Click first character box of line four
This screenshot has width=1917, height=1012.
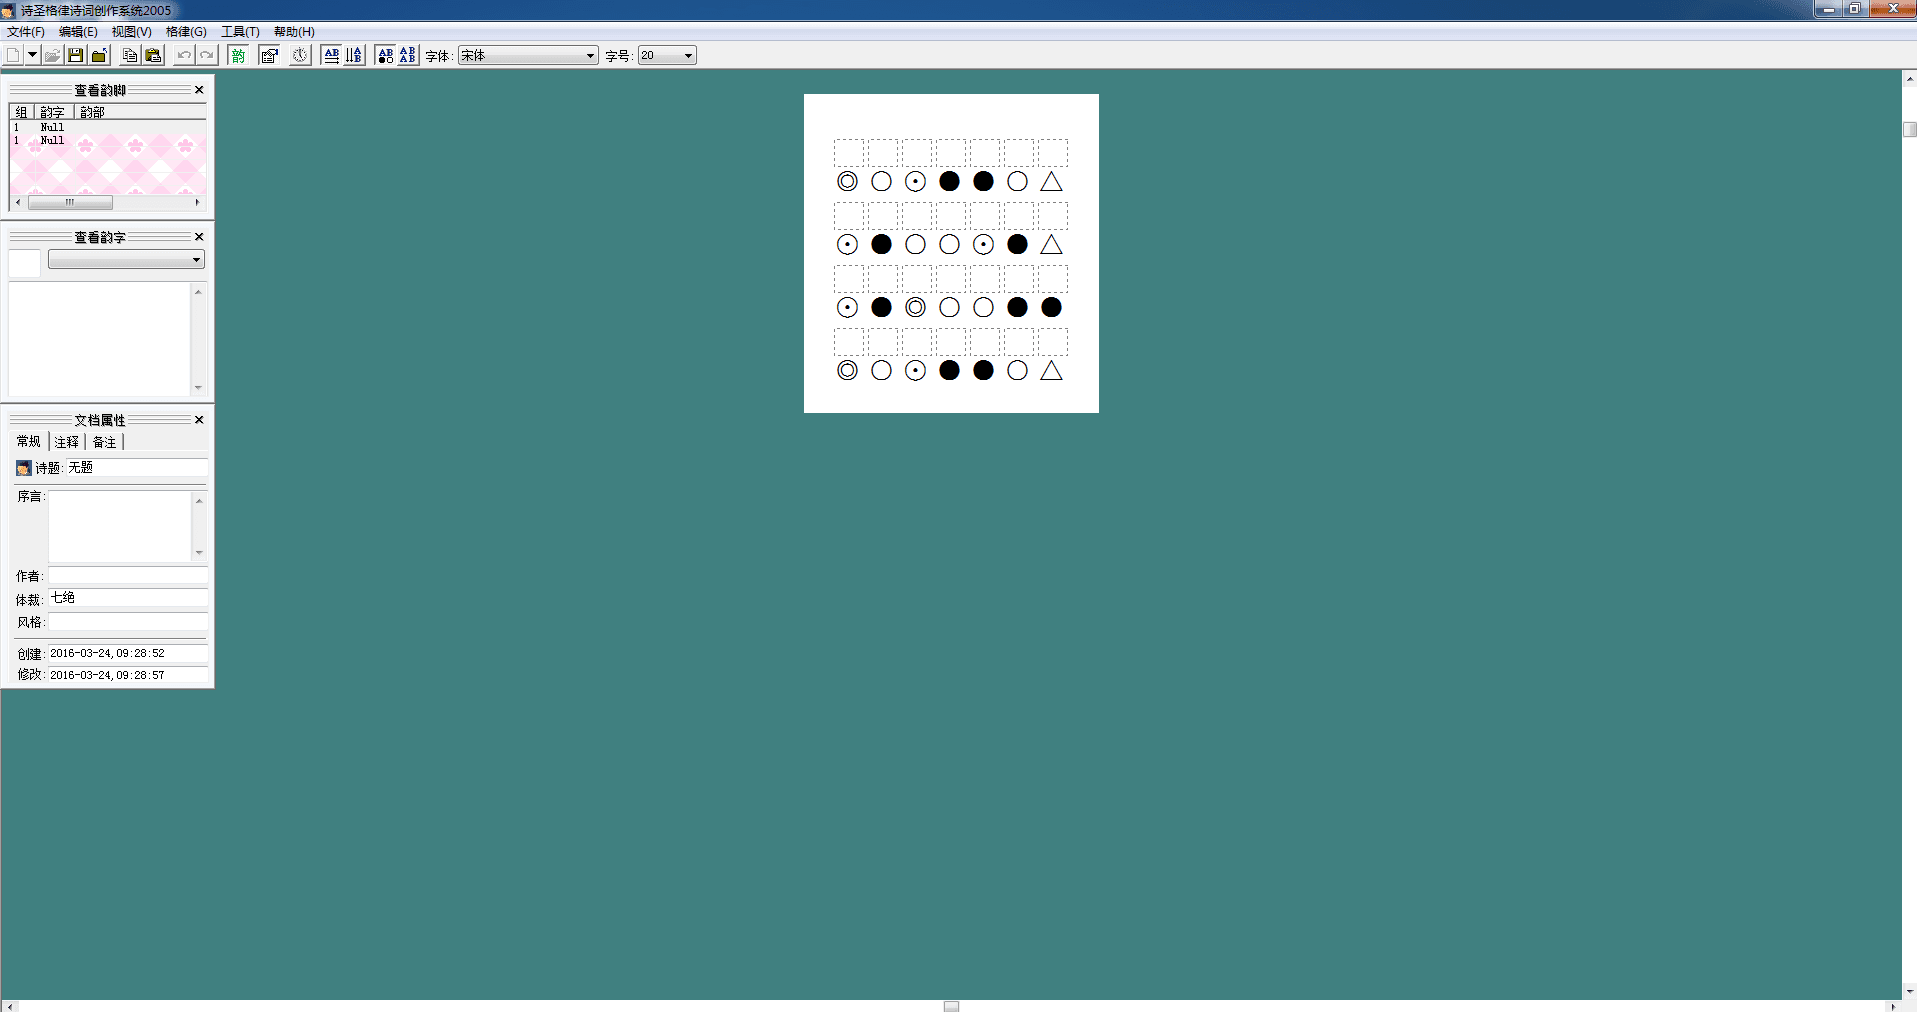tap(848, 342)
